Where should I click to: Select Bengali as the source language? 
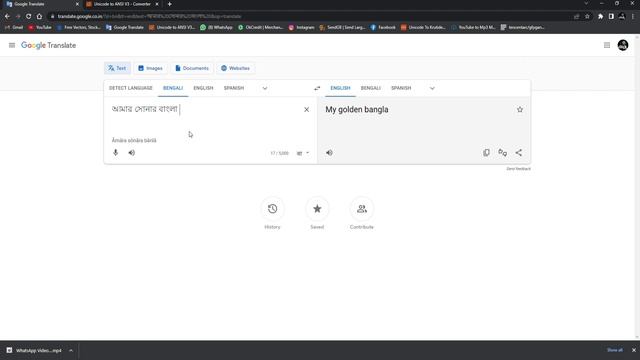(173, 88)
